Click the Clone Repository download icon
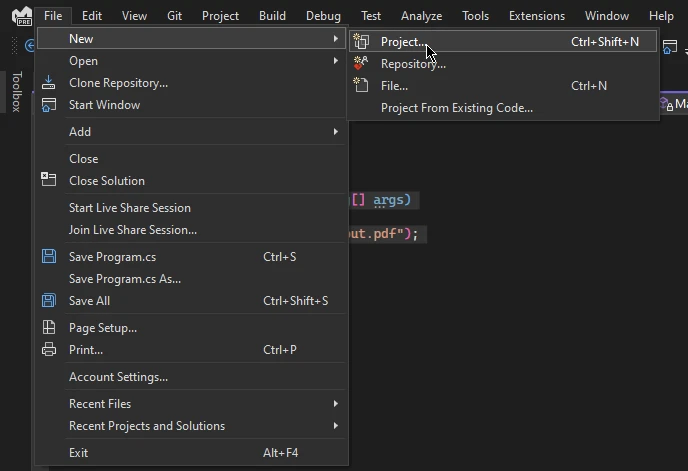 coord(48,83)
